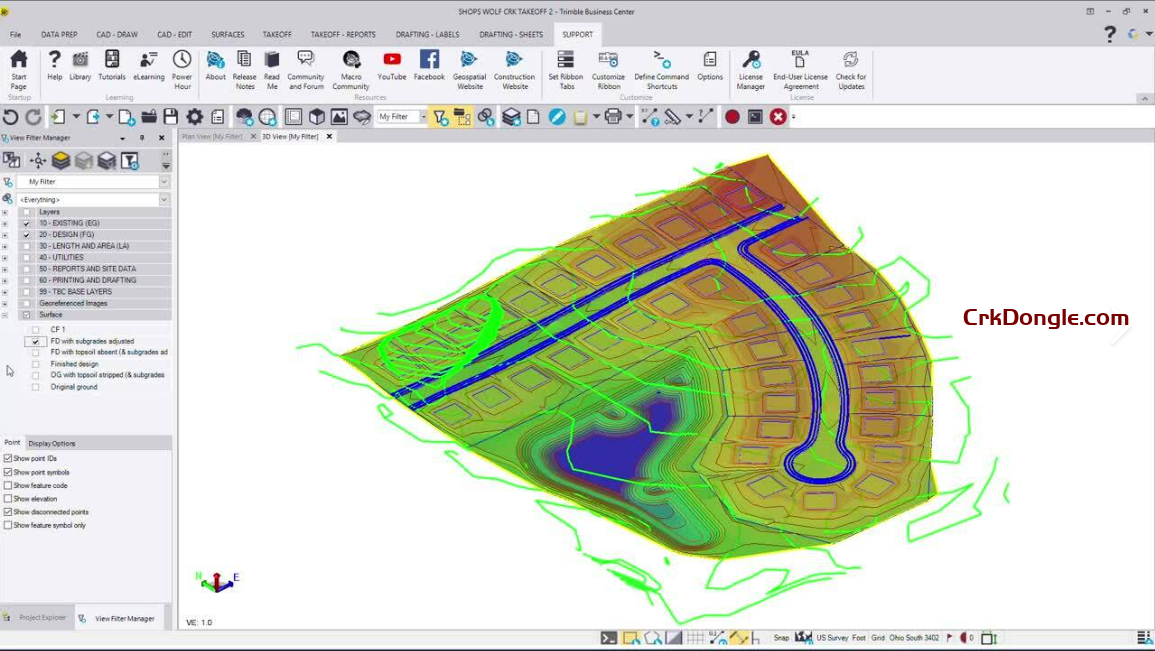The height and width of the screenshot is (651, 1155).
Task: Toggle visibility of the 20 - DESIGN (FG) layer
Action: click(x=25, y=234)
